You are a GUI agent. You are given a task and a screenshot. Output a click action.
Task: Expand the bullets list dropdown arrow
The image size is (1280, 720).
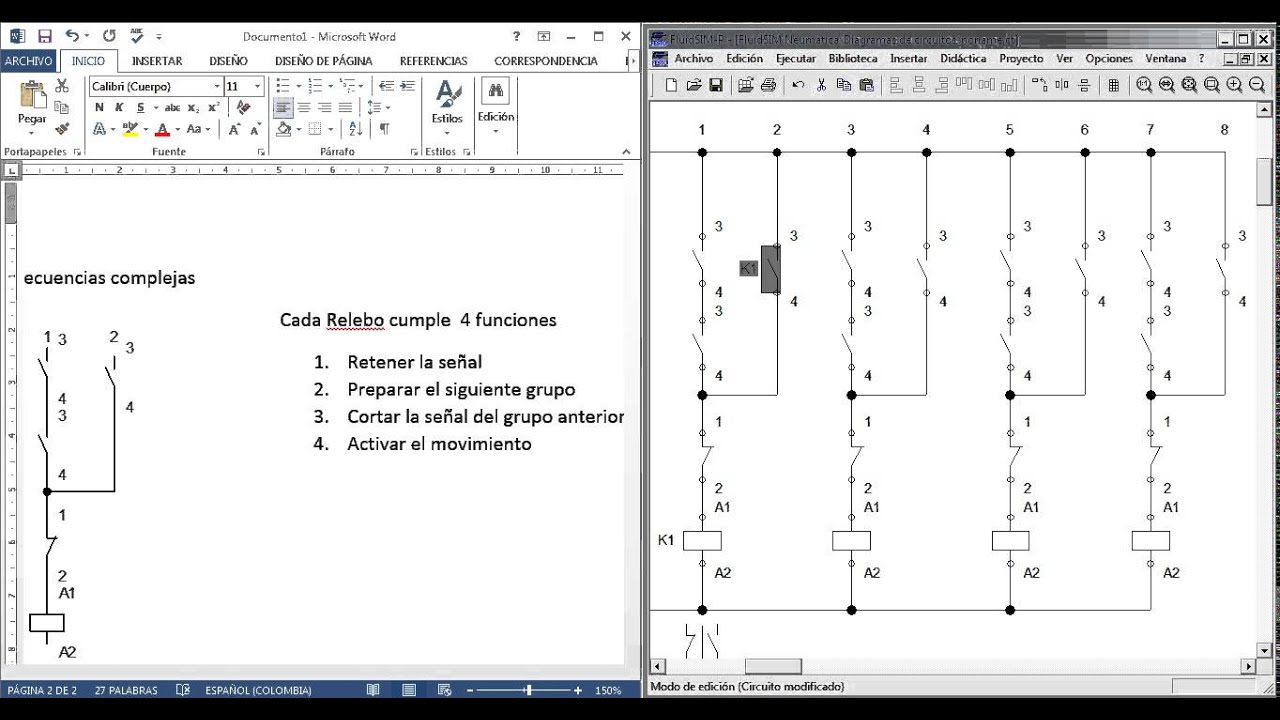tap(298, 86)
